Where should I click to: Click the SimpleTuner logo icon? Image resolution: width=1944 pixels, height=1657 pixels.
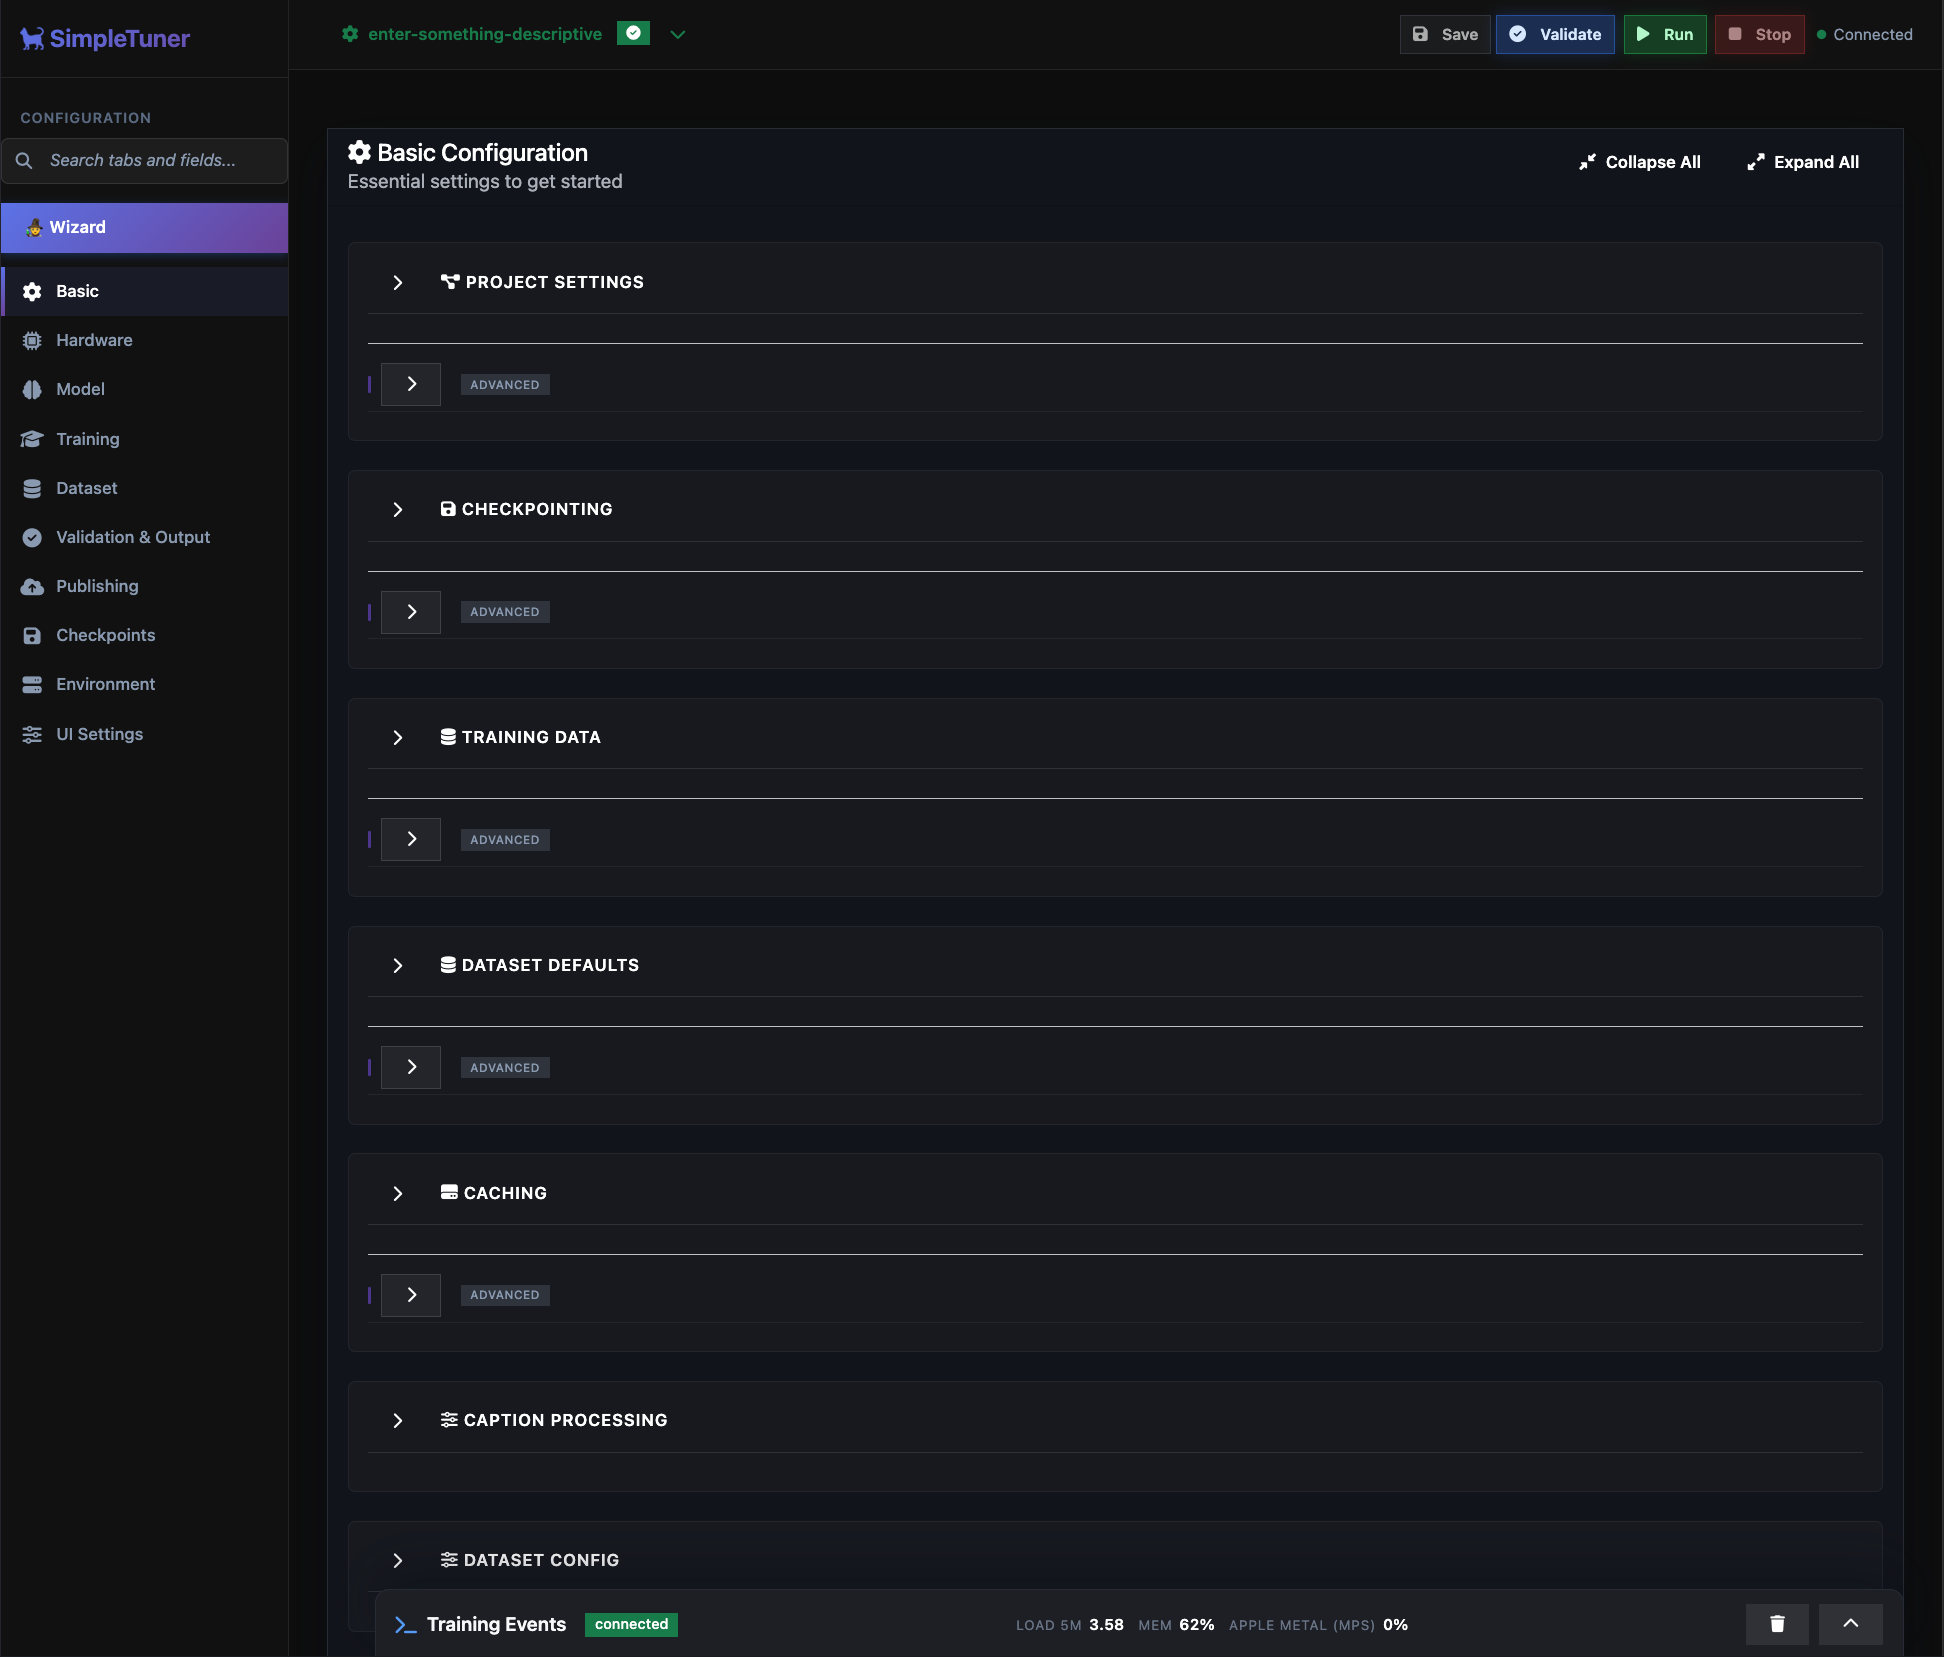click(x=32, y=39)
